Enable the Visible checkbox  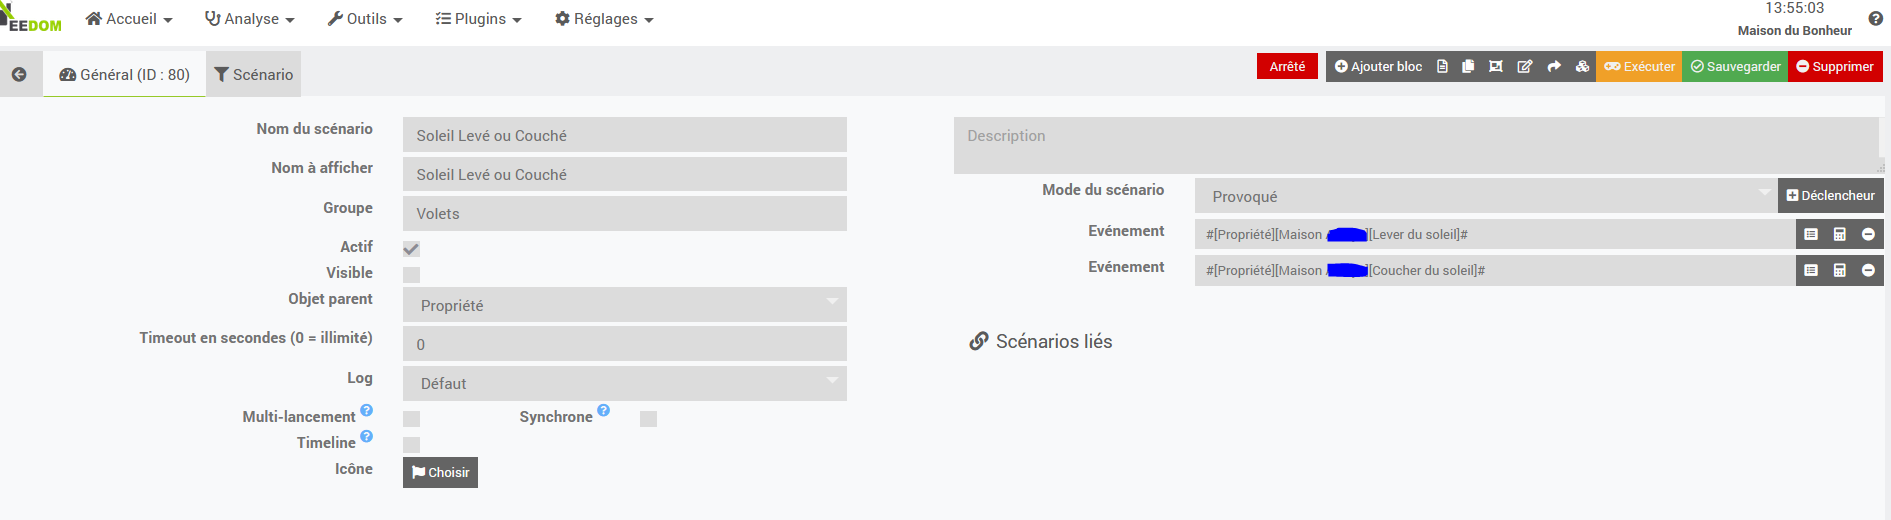411,275
